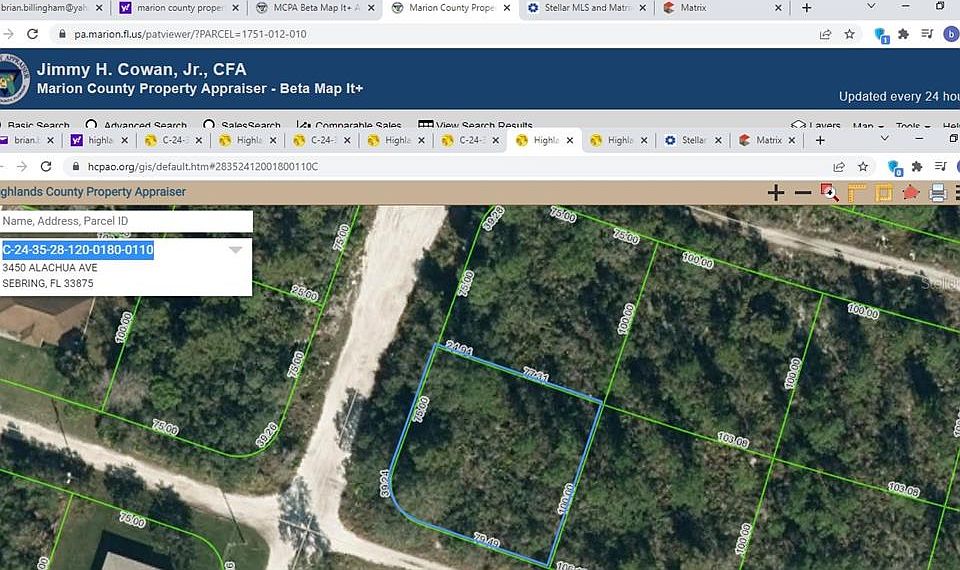Screen dimensions: 960x570
Task: Open extensions puzzle menu in hcpao.org window
Action: coord(917,166)
